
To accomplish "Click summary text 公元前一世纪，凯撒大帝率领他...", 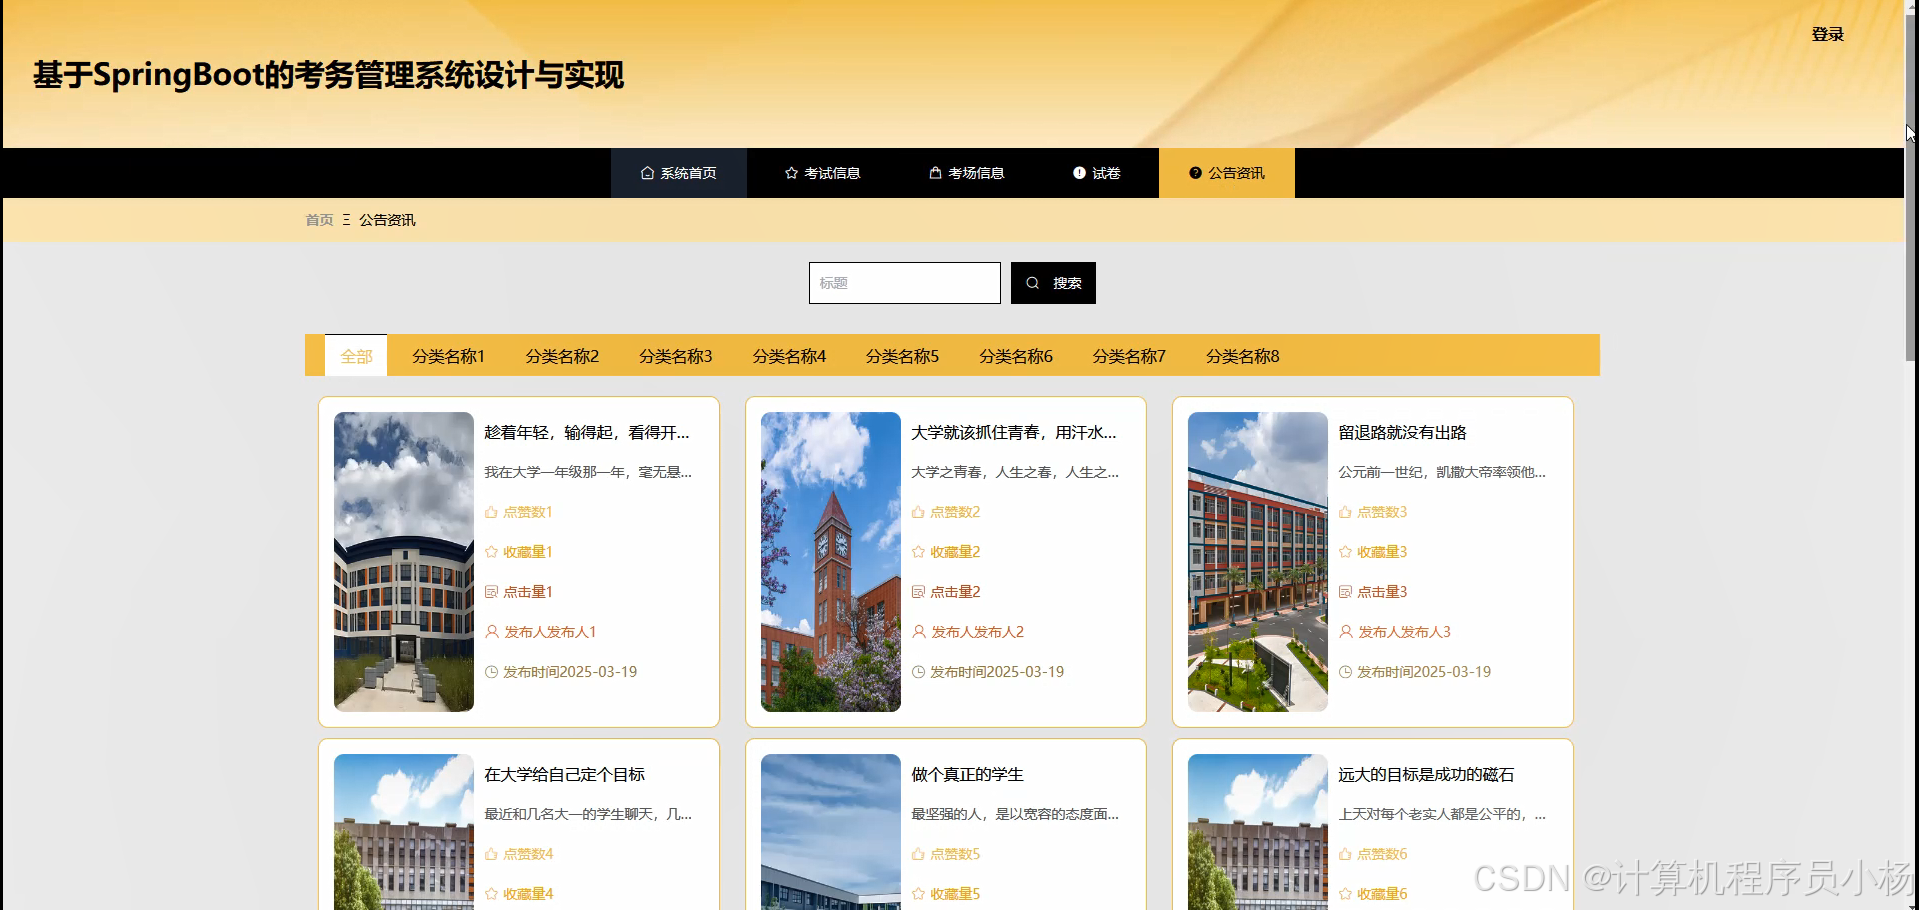I will pos(1442,472).
